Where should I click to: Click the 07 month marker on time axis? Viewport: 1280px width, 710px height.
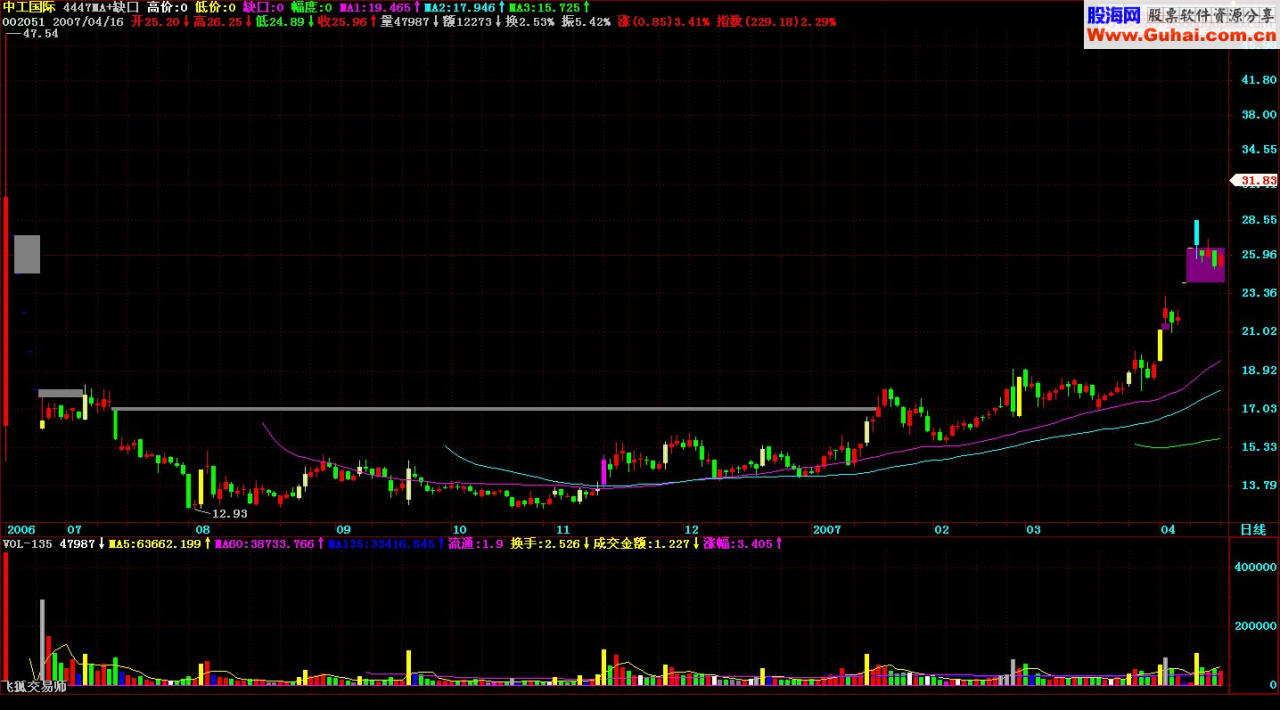pos(74,528)
